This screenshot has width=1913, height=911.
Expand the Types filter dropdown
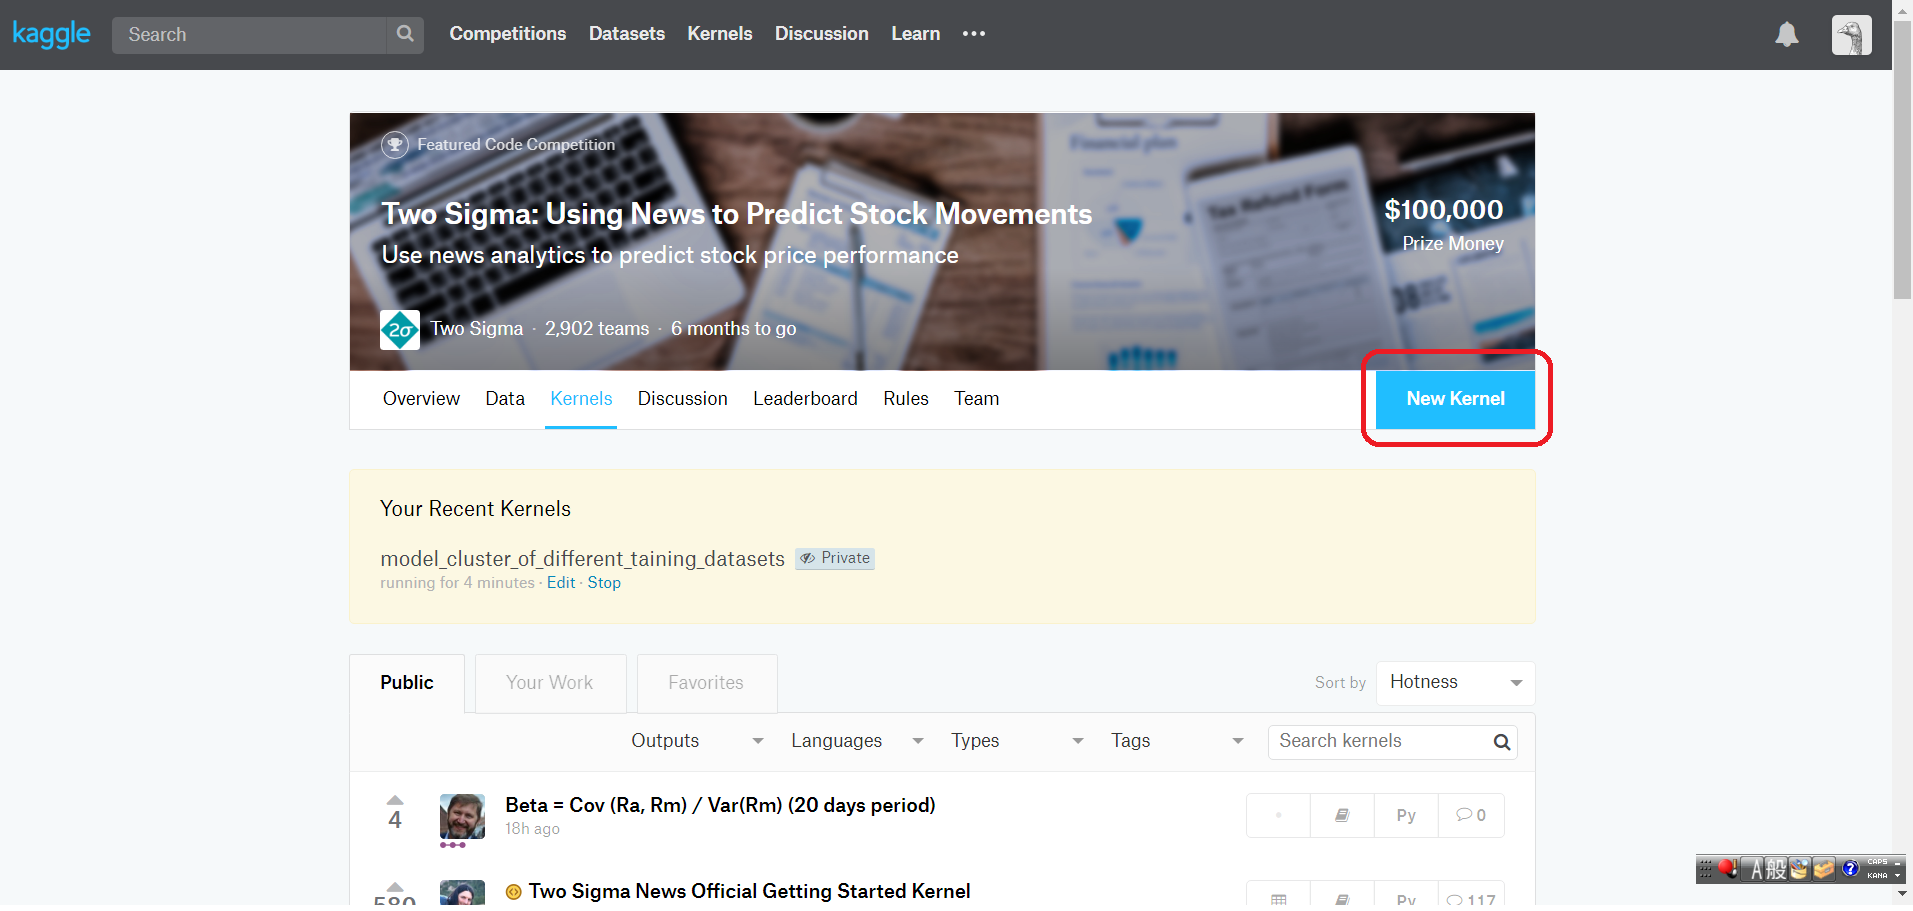pyautogui.click(x=1017, y=741)
